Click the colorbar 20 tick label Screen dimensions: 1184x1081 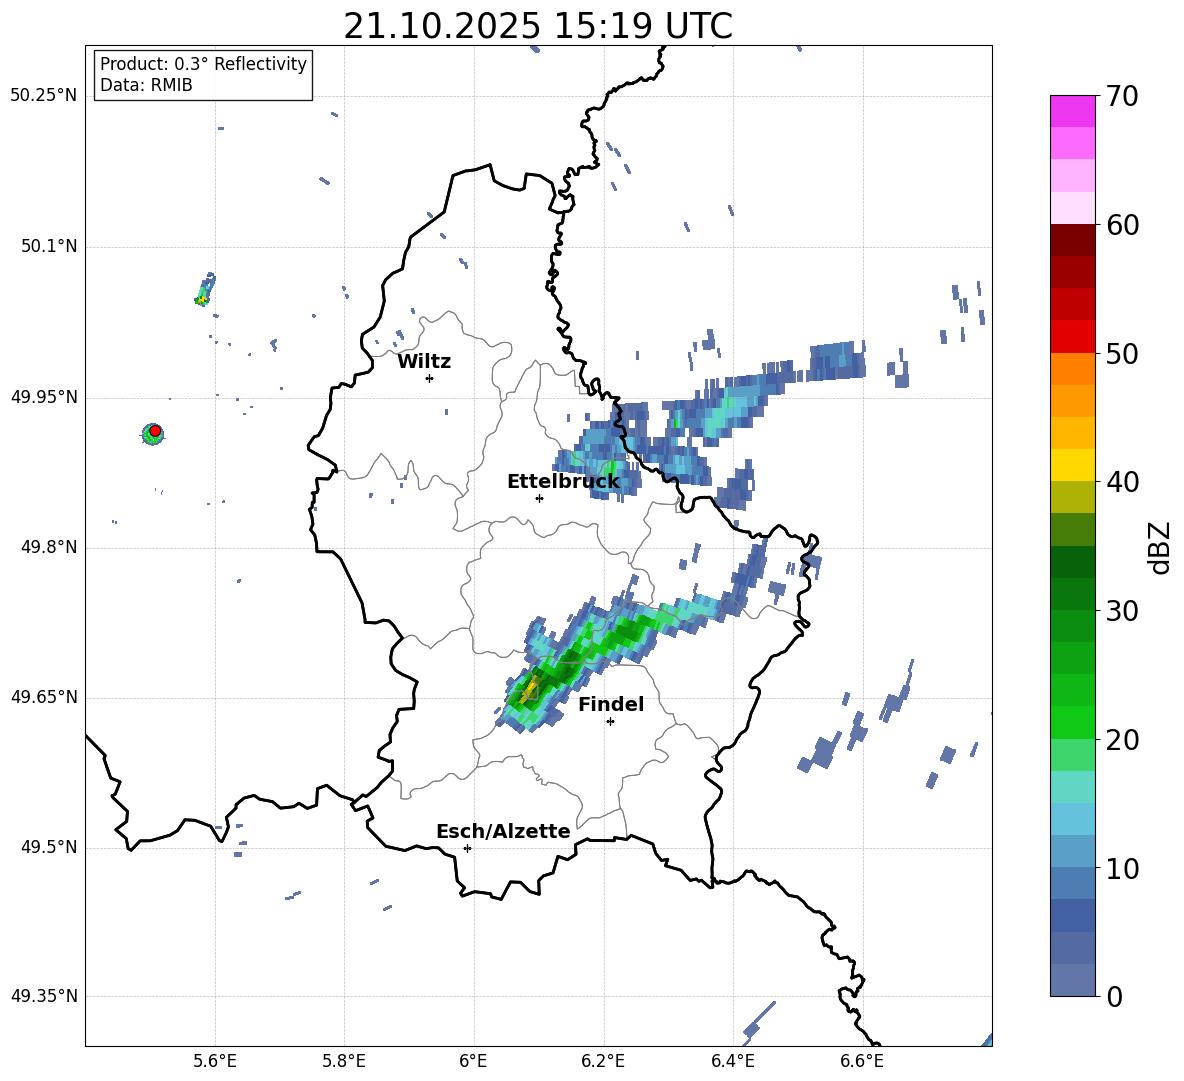click(x=1122, y=740)
